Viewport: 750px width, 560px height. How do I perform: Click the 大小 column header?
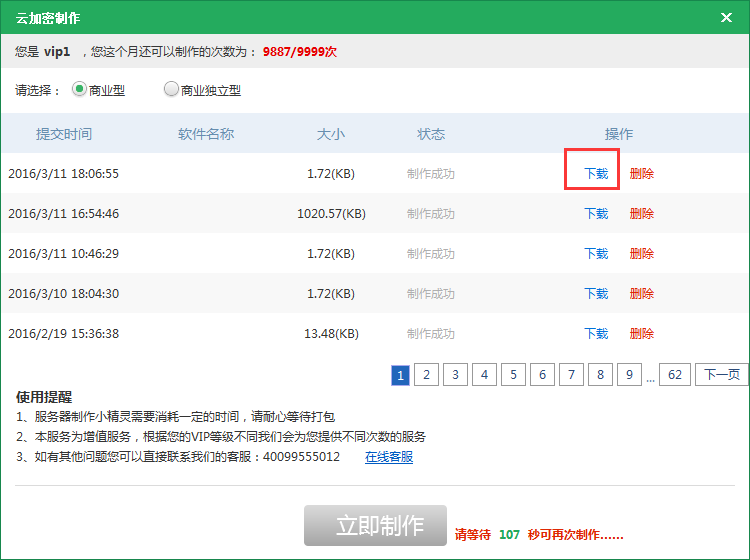(331, 134)
